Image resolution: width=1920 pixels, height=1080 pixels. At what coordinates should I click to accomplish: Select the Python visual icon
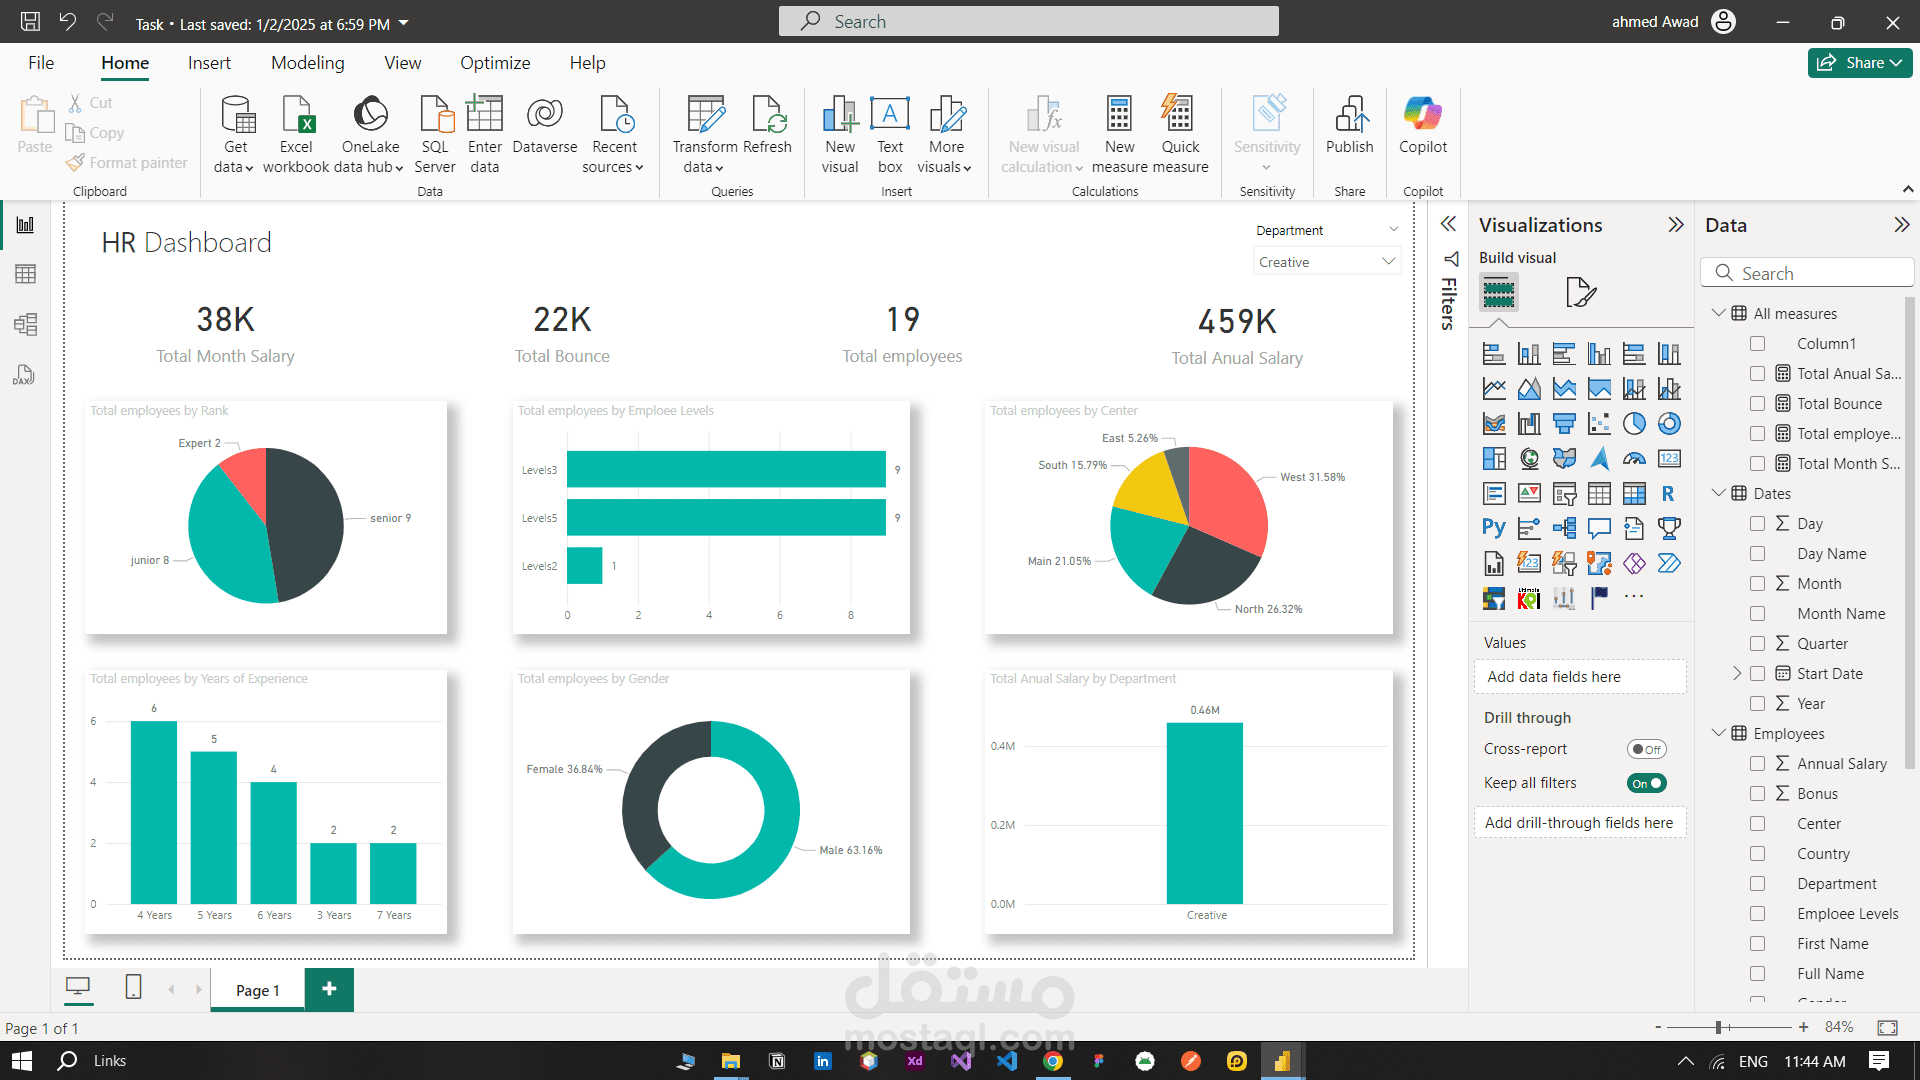[x=1493, y=528]
